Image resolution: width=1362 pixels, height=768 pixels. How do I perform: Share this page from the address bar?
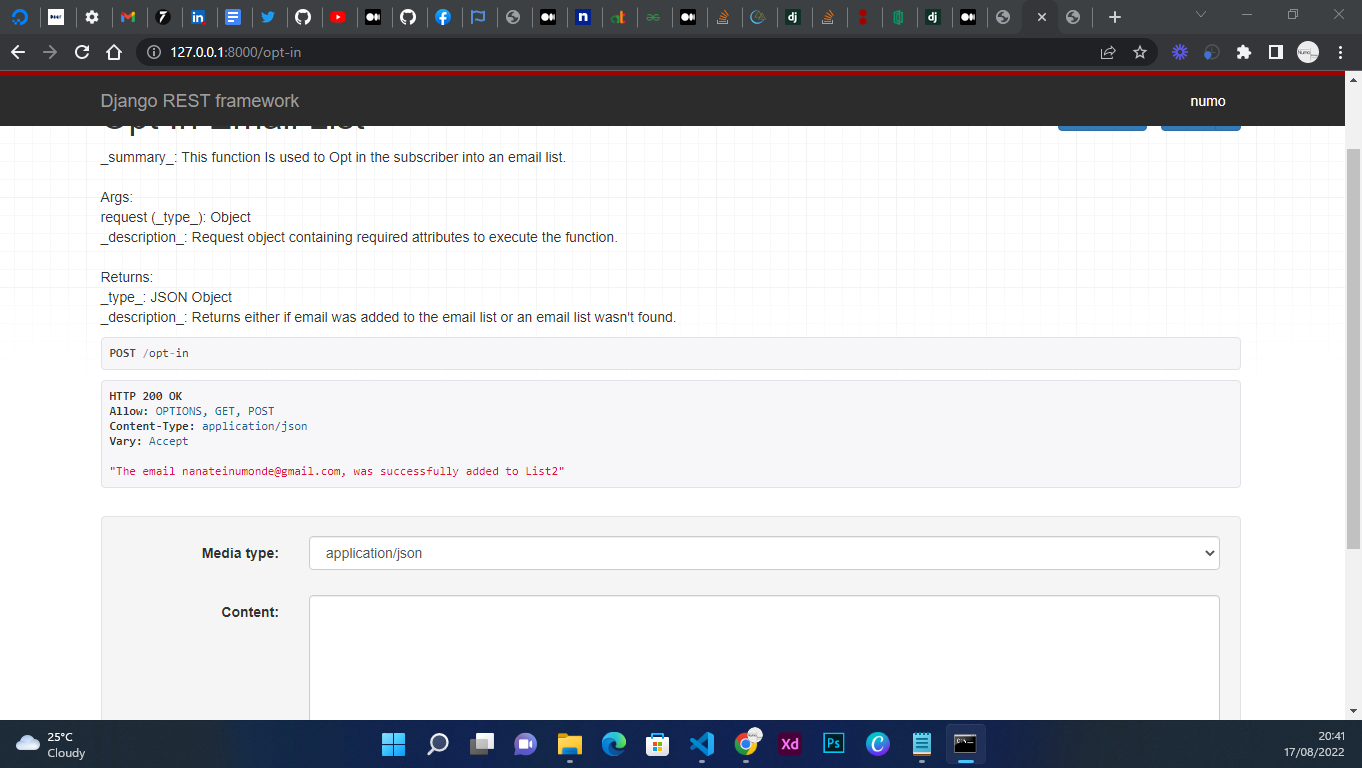tap(1108, 53)
